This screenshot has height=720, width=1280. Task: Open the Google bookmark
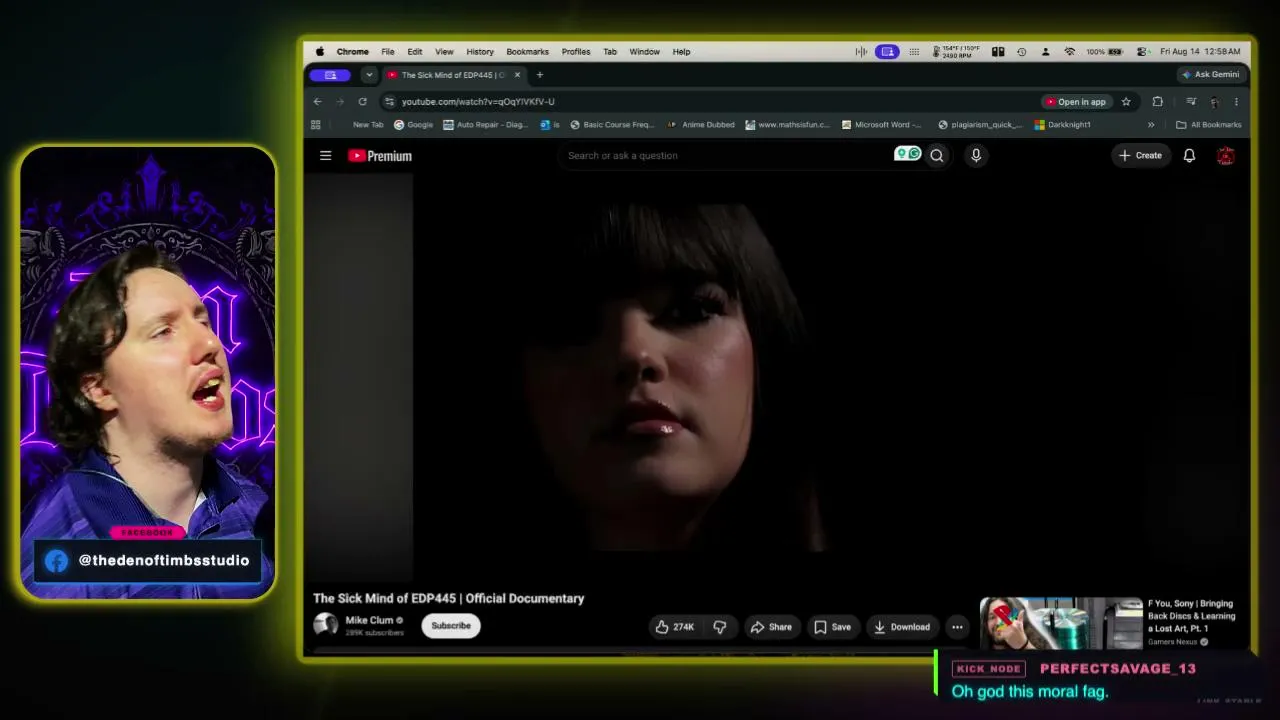point(413,125)
